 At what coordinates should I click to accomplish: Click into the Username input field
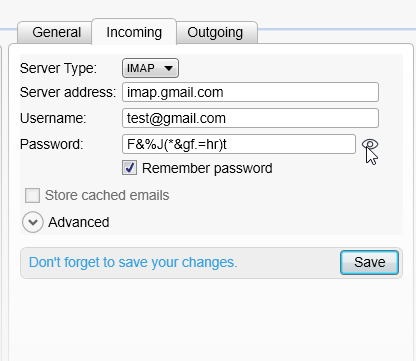coord(250,118)
